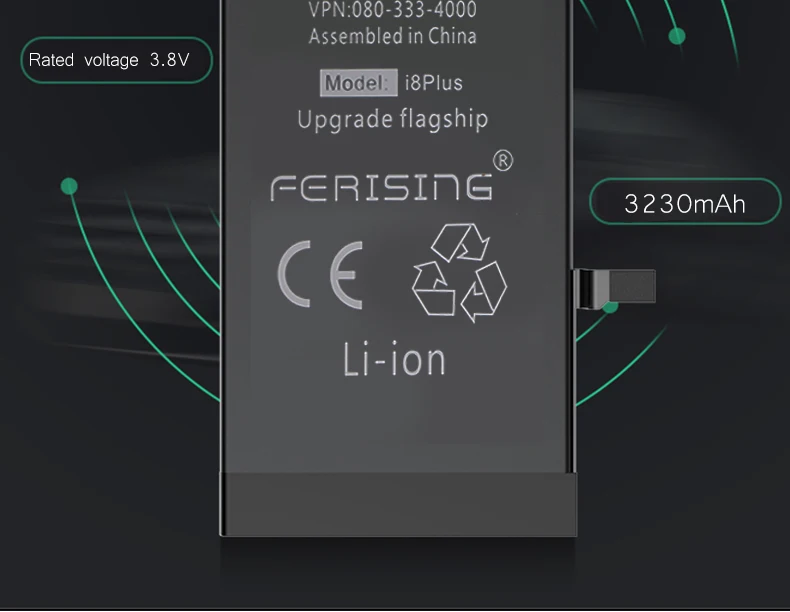Click the CE certification mark
The image size is (790, 612).
(x=320, y=274)
